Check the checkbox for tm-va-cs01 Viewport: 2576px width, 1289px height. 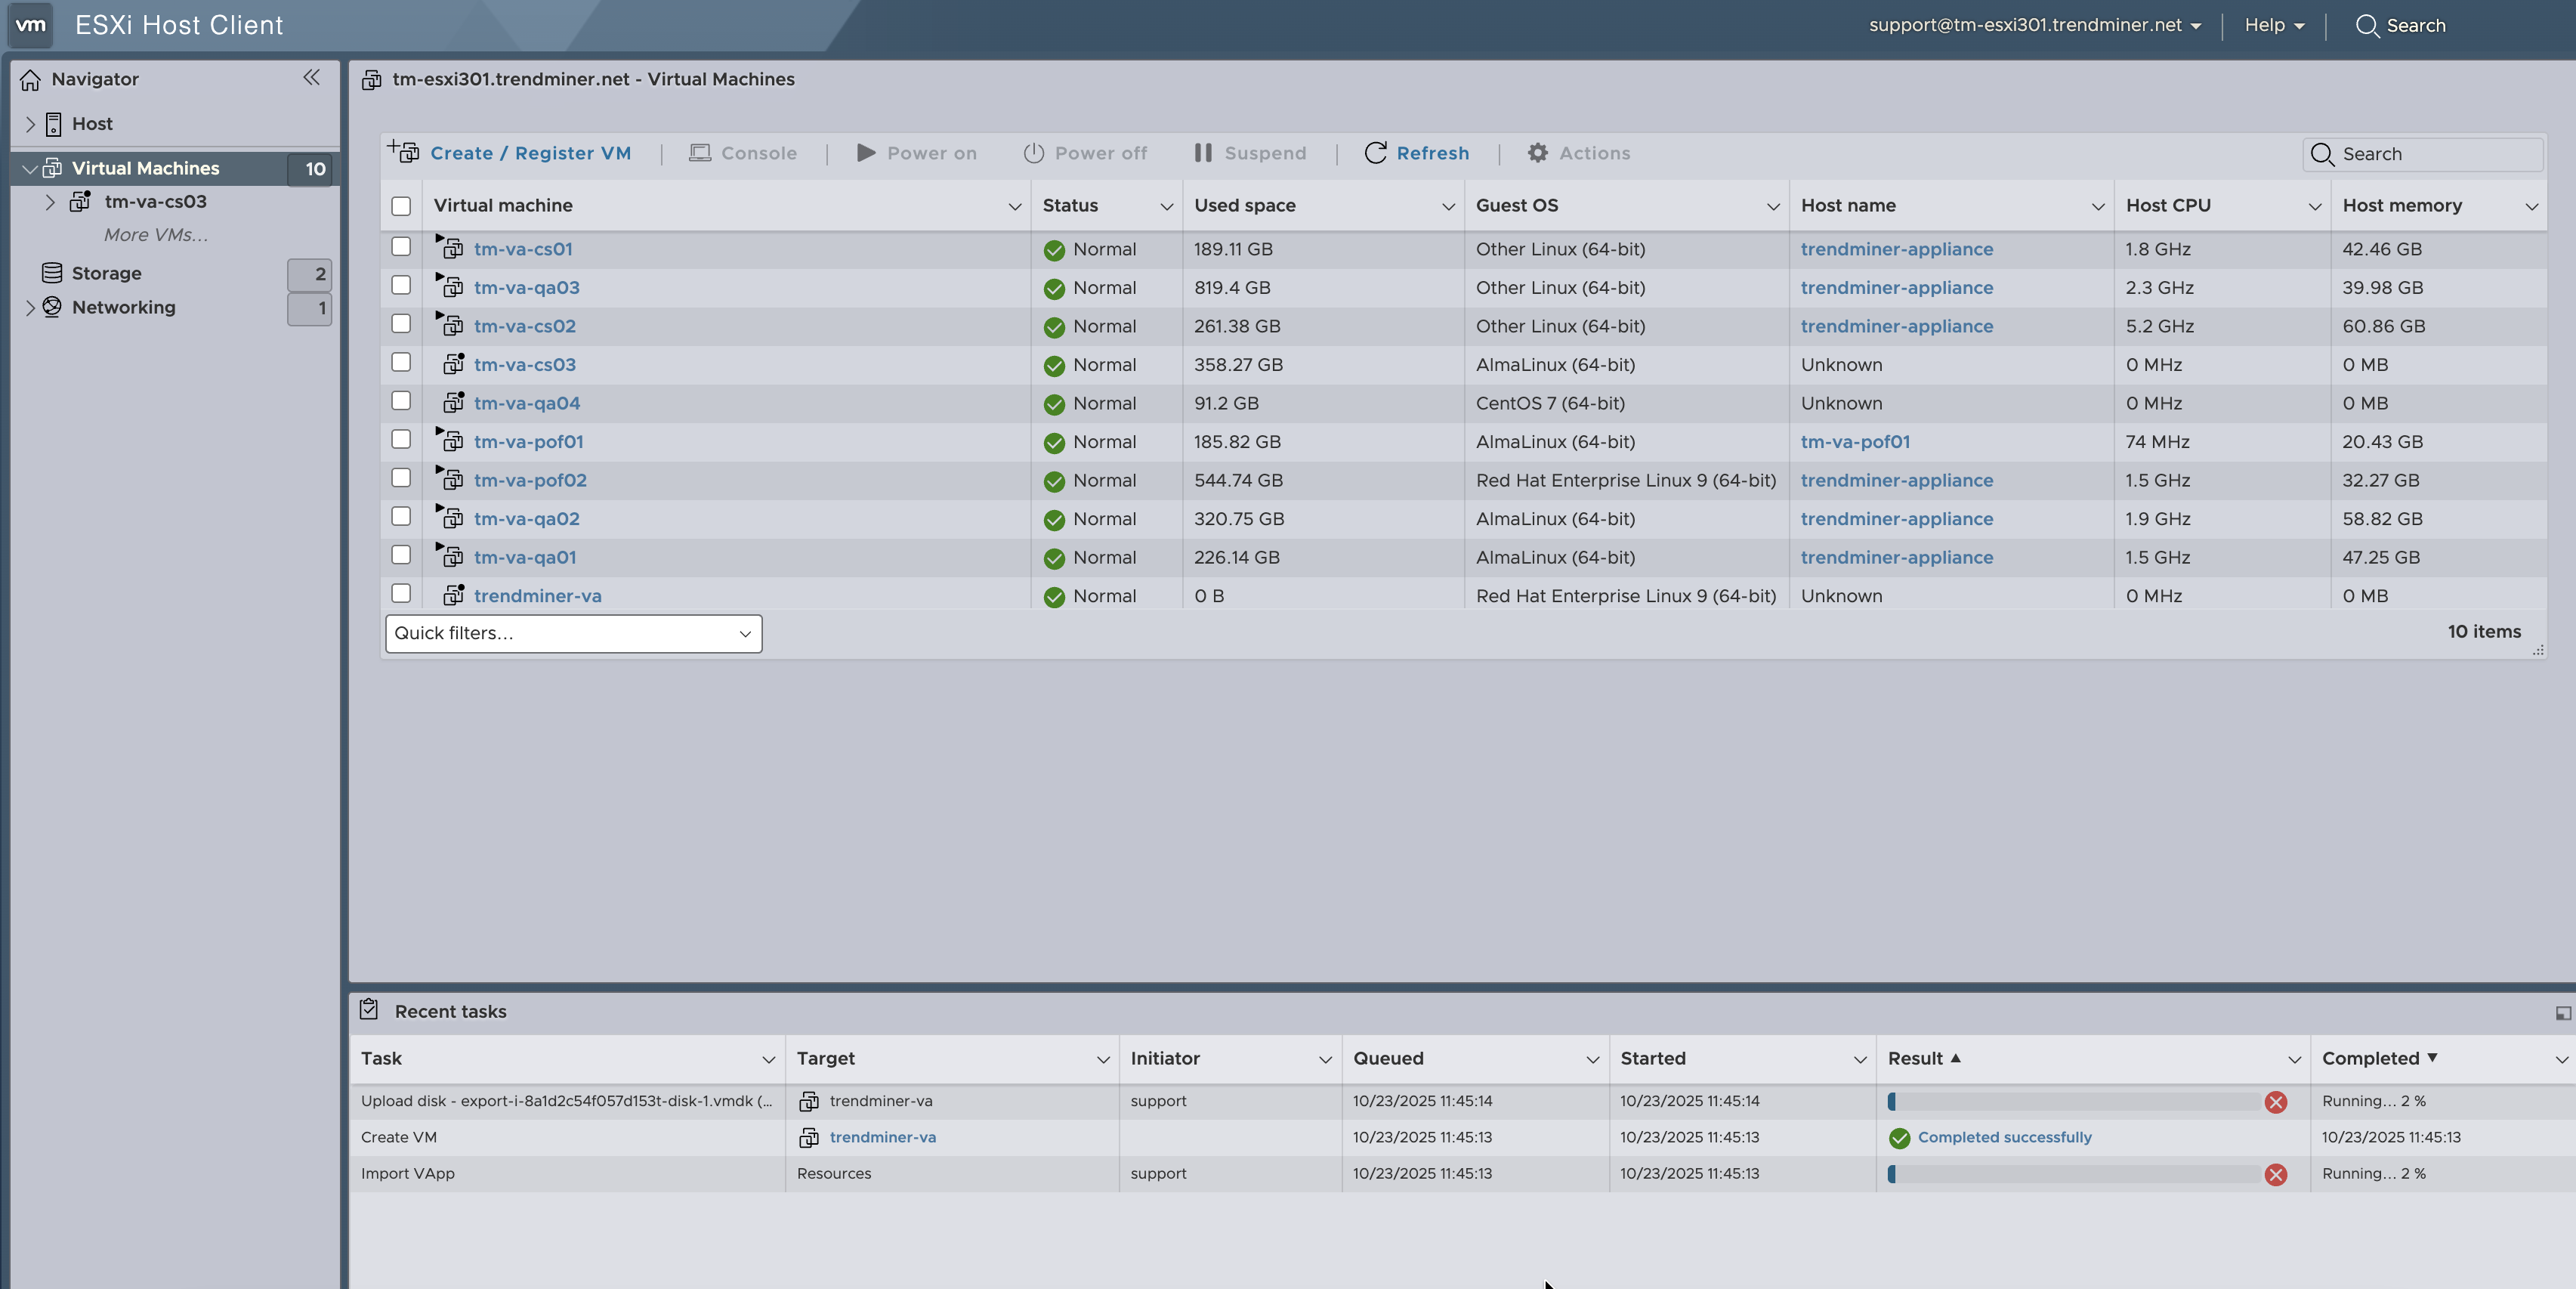(401, 247)
